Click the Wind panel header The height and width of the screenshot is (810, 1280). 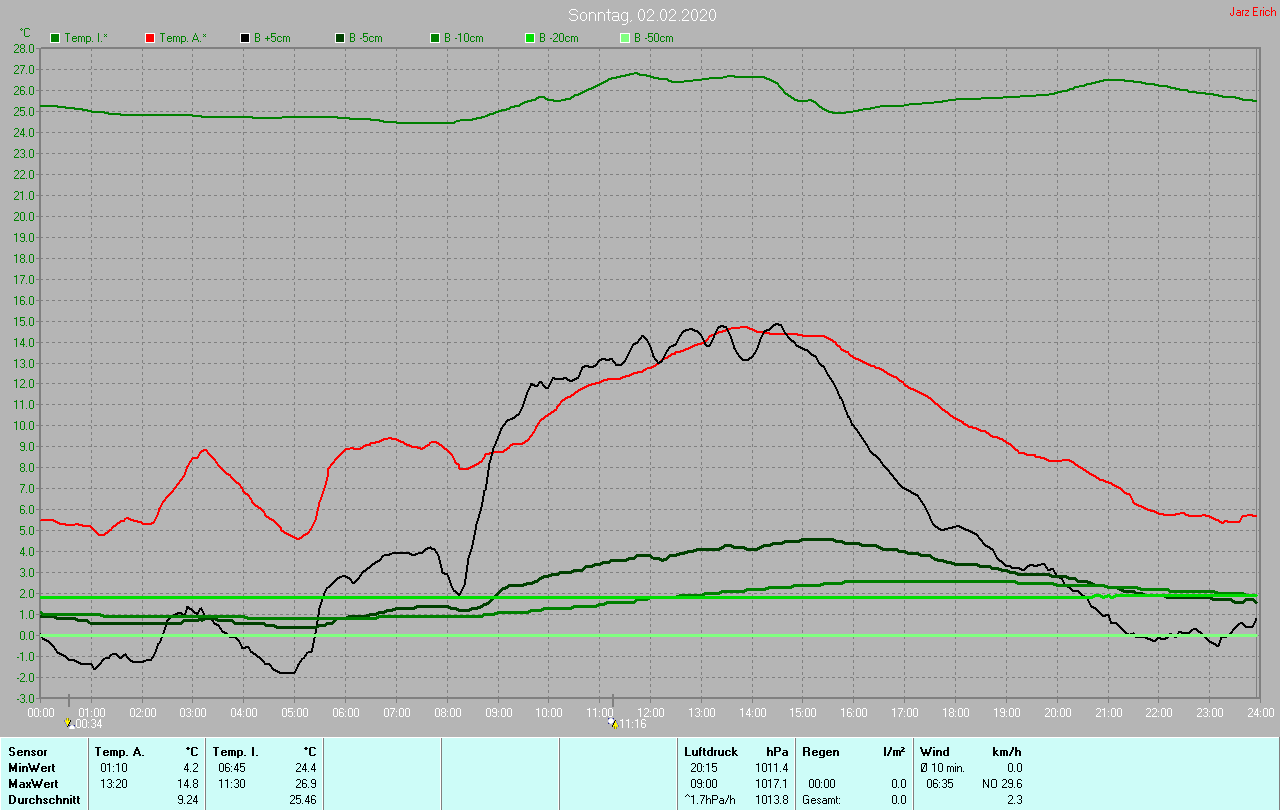(x=935, y=751)
